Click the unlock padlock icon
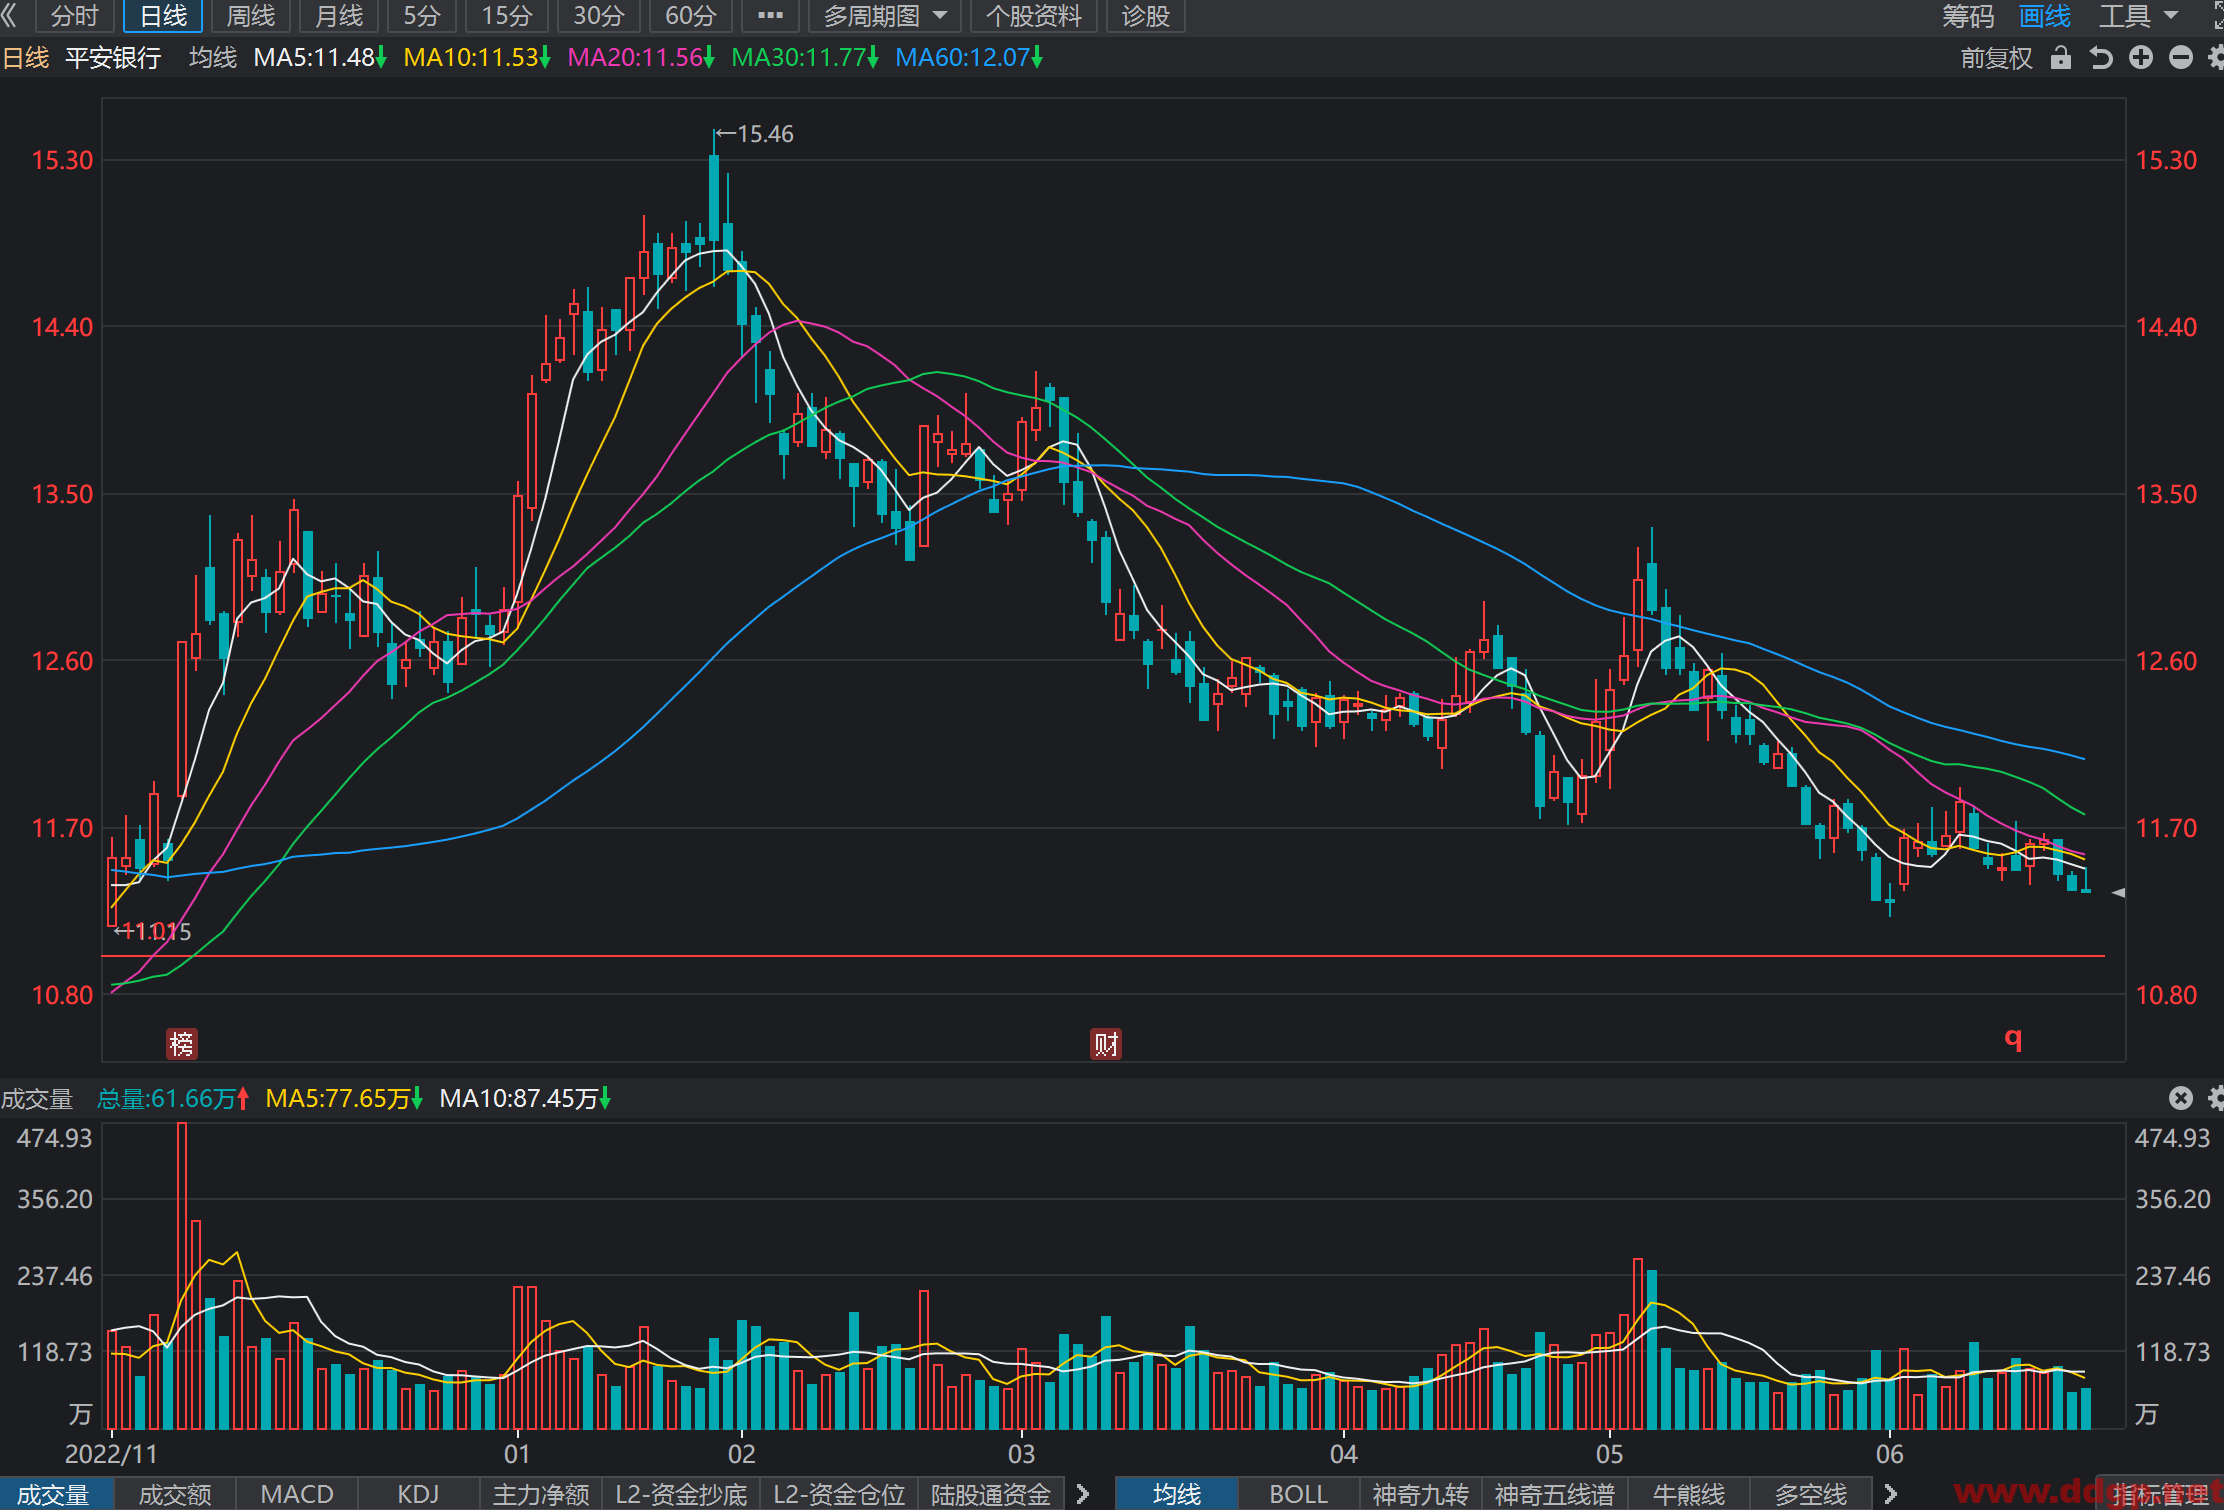Image resolution: width=2224 pixels, height=1510 pixels. (x=2060, y=57)
